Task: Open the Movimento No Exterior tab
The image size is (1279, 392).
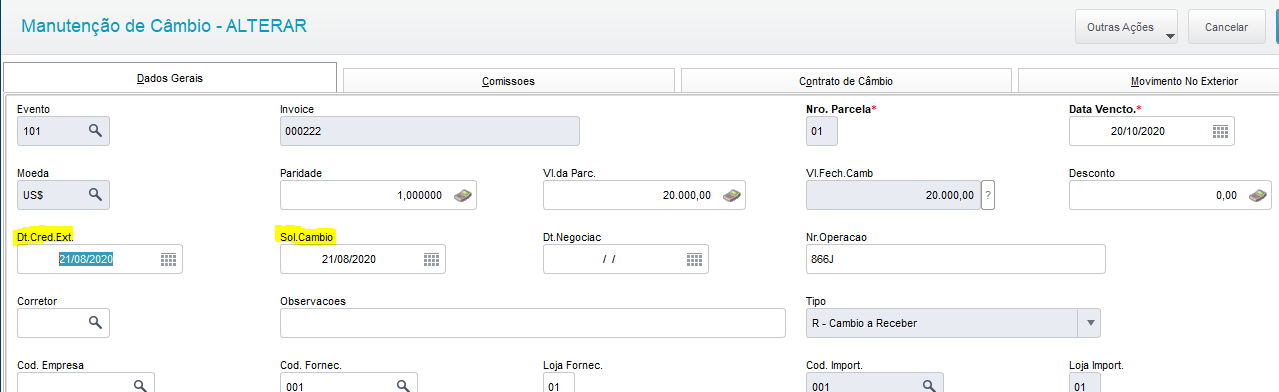Action: [x=1148, y=81]
